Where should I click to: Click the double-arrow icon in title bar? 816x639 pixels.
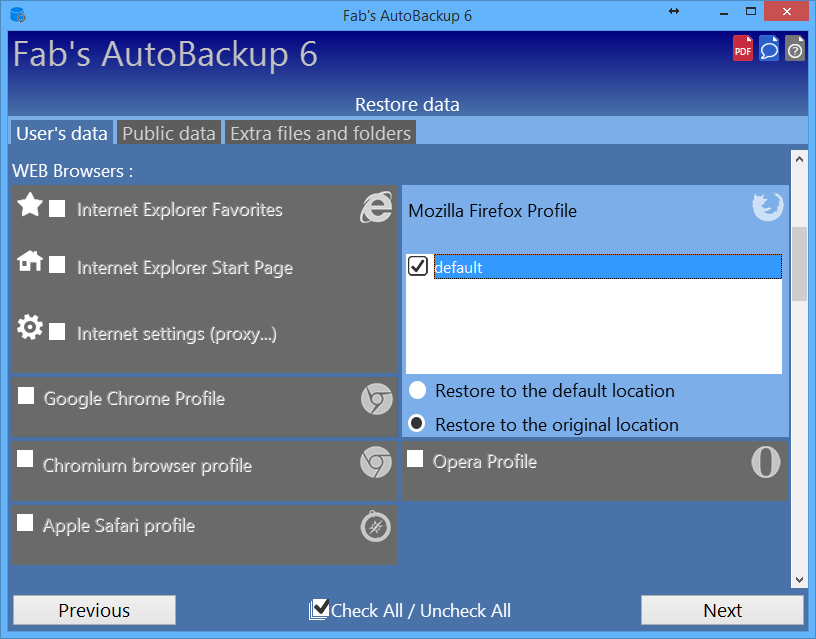[674, 11]
